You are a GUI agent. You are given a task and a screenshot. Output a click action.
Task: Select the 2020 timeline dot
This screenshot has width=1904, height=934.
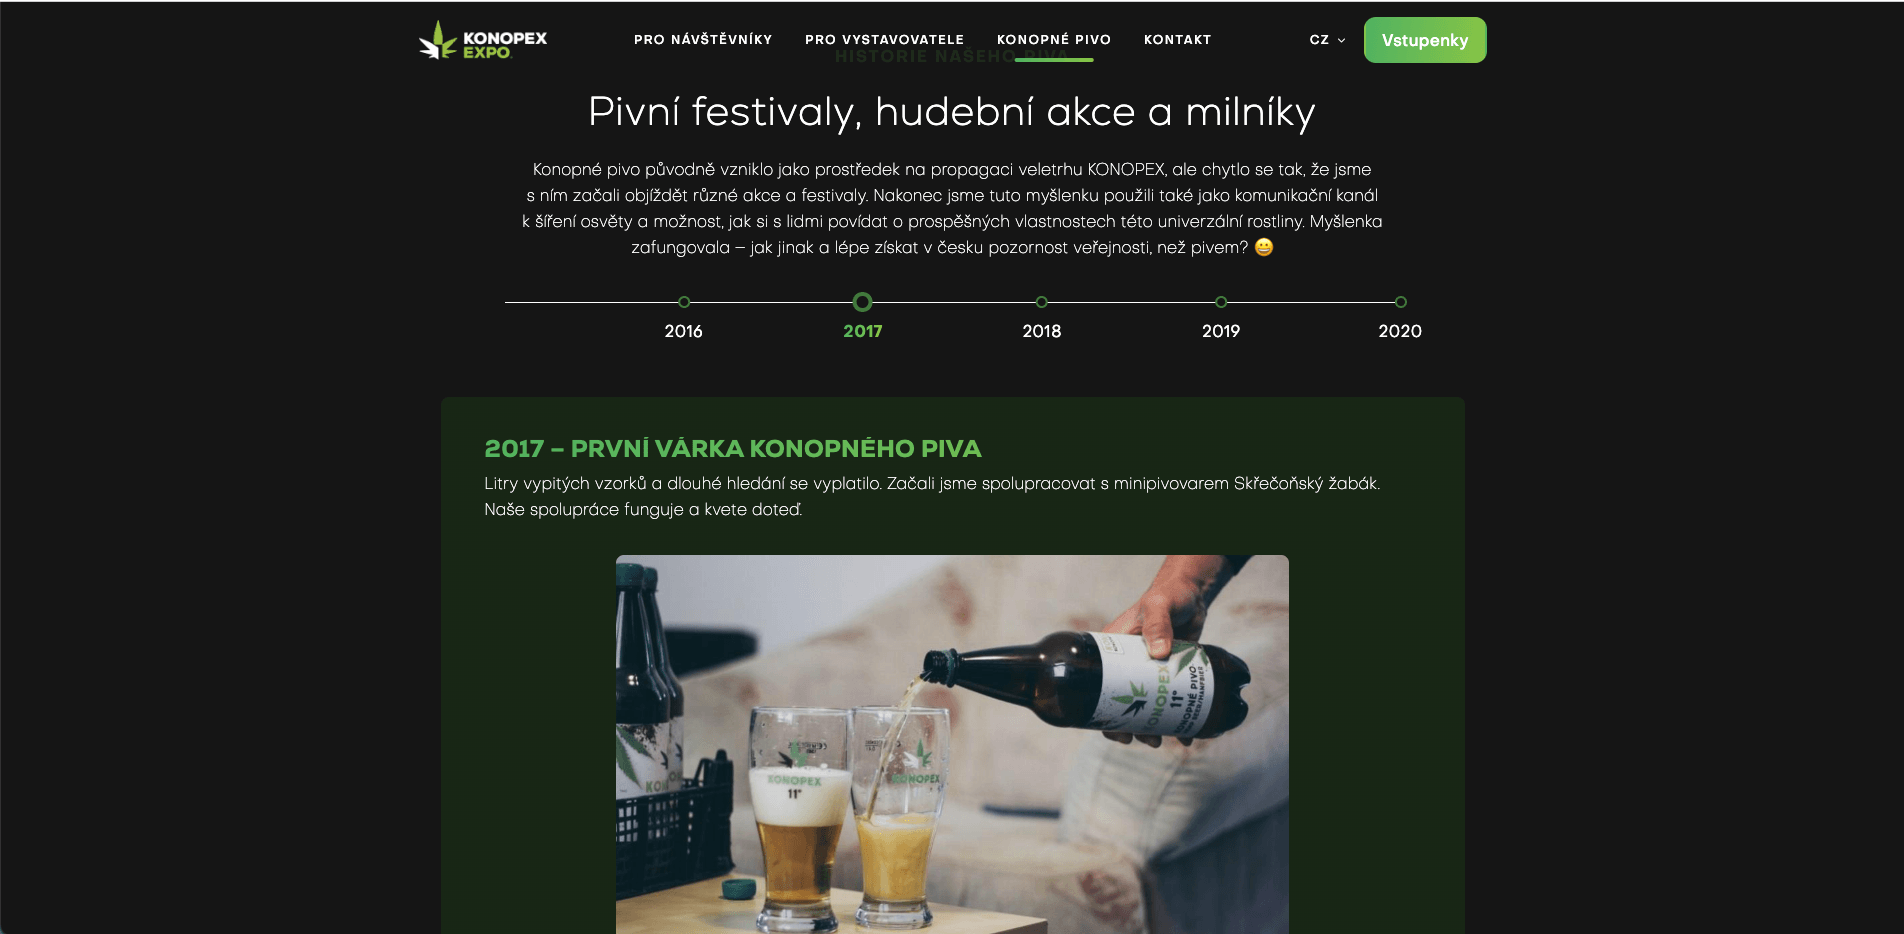pos(1400,302)
